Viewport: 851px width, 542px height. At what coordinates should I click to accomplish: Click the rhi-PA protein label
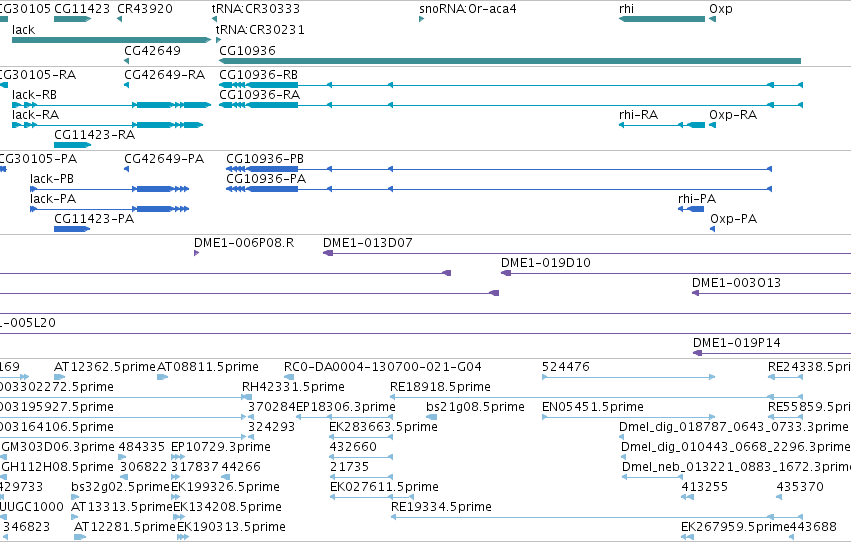coord(697,199)
